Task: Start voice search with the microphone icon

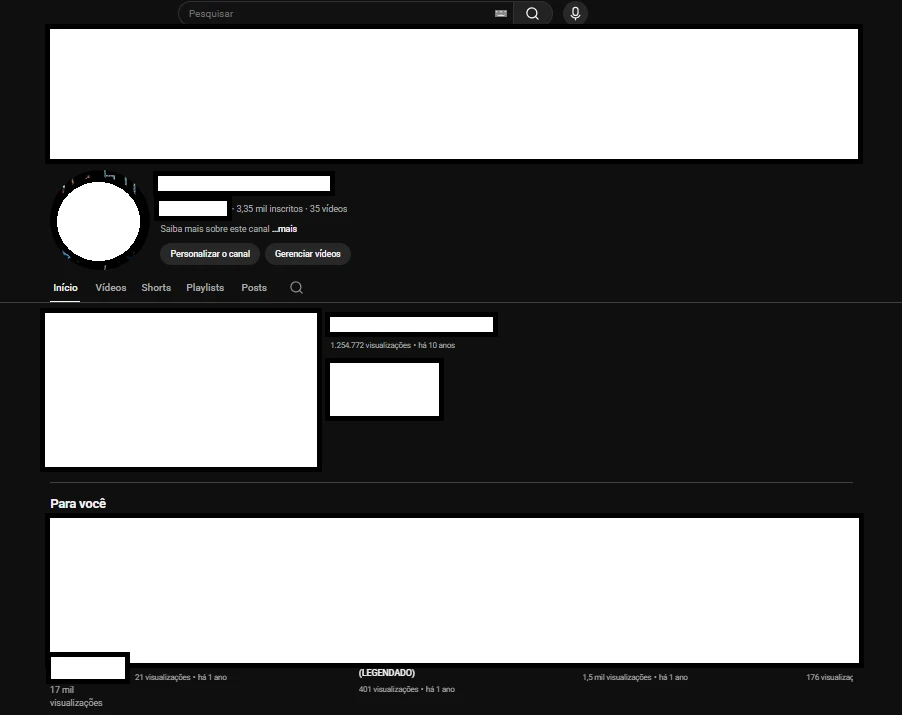Action: (x=575, y=14)
